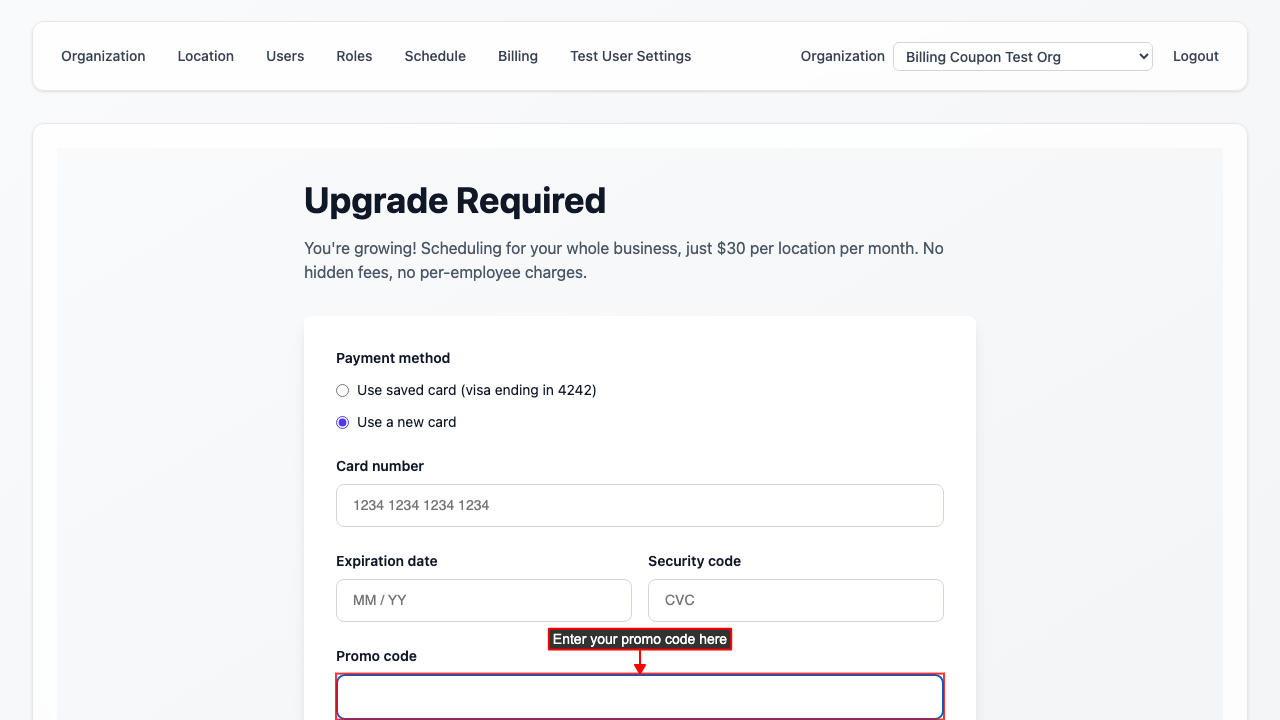Image resolution: width=1280 pixels, height=720 pixels.
Task: Go to the Location page
Action: coord(205,56)
